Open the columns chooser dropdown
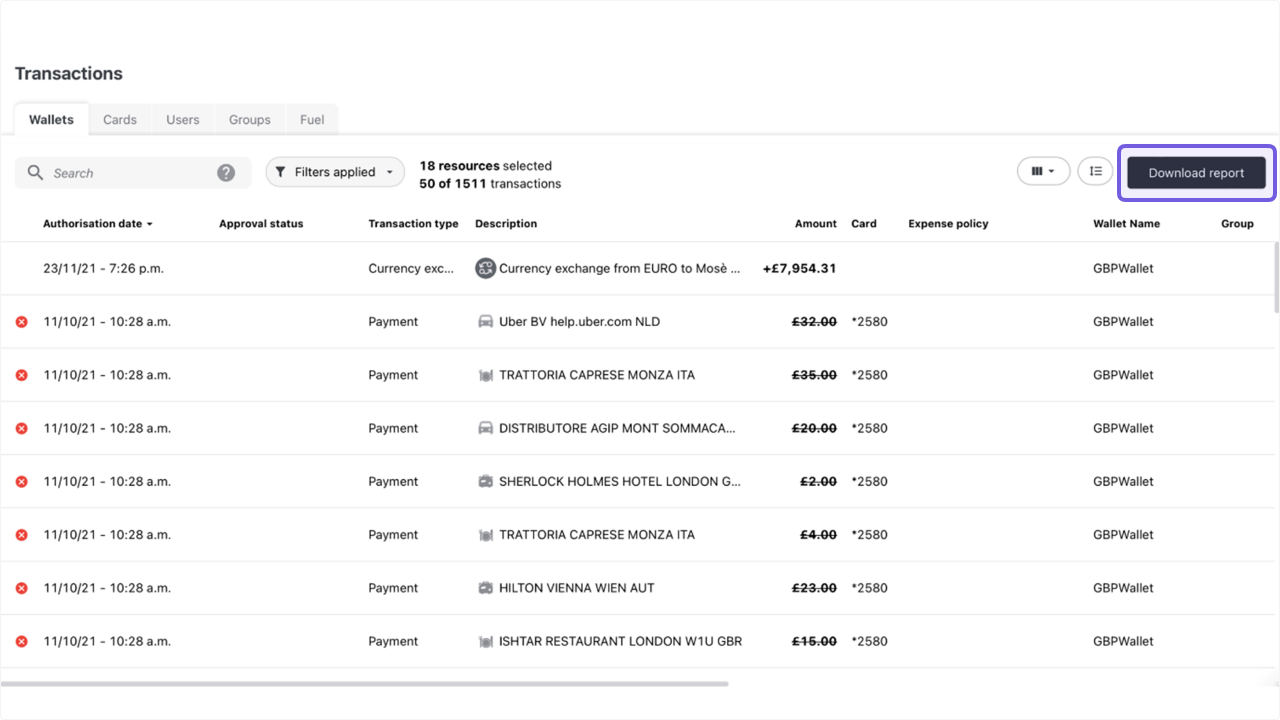1280x720 pixels. [x=1044, y=172]
